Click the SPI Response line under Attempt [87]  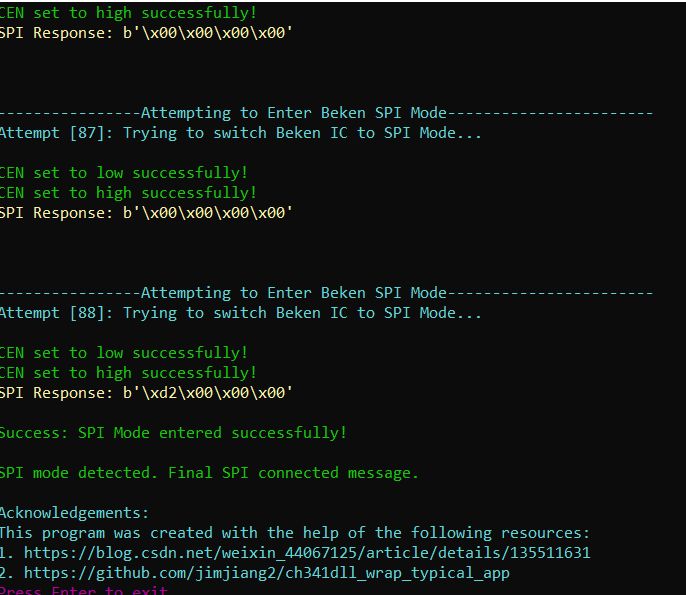click(146, 213)
